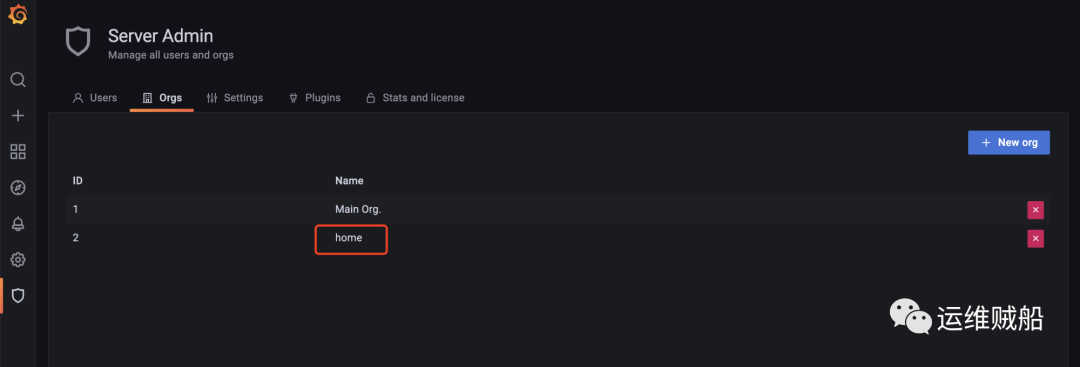Open the Alerting bell icon
Screen dimensions: 1080x367
click(18, 224)
